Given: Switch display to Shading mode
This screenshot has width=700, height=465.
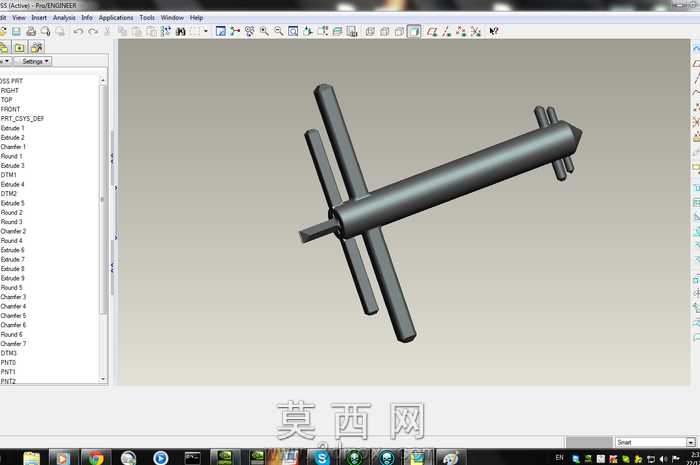Looking at the screenshot, I should 414,31.
